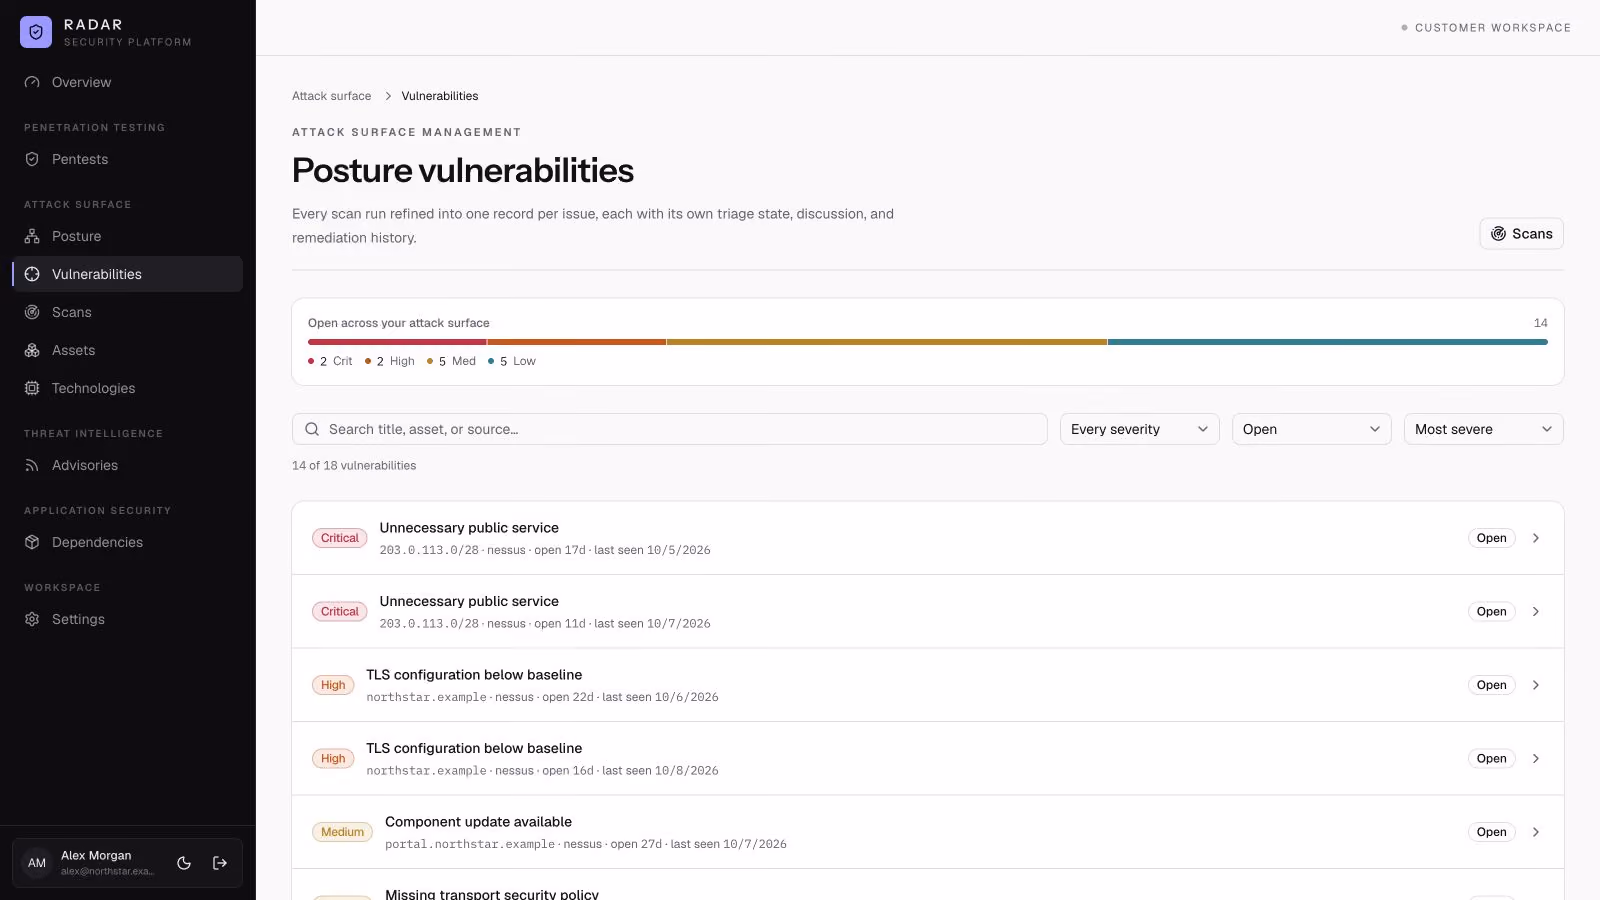This screenshot has width=1600, height=900.
Task: Click the Attack surface breadcrumb link
Action: pos(331,96)
